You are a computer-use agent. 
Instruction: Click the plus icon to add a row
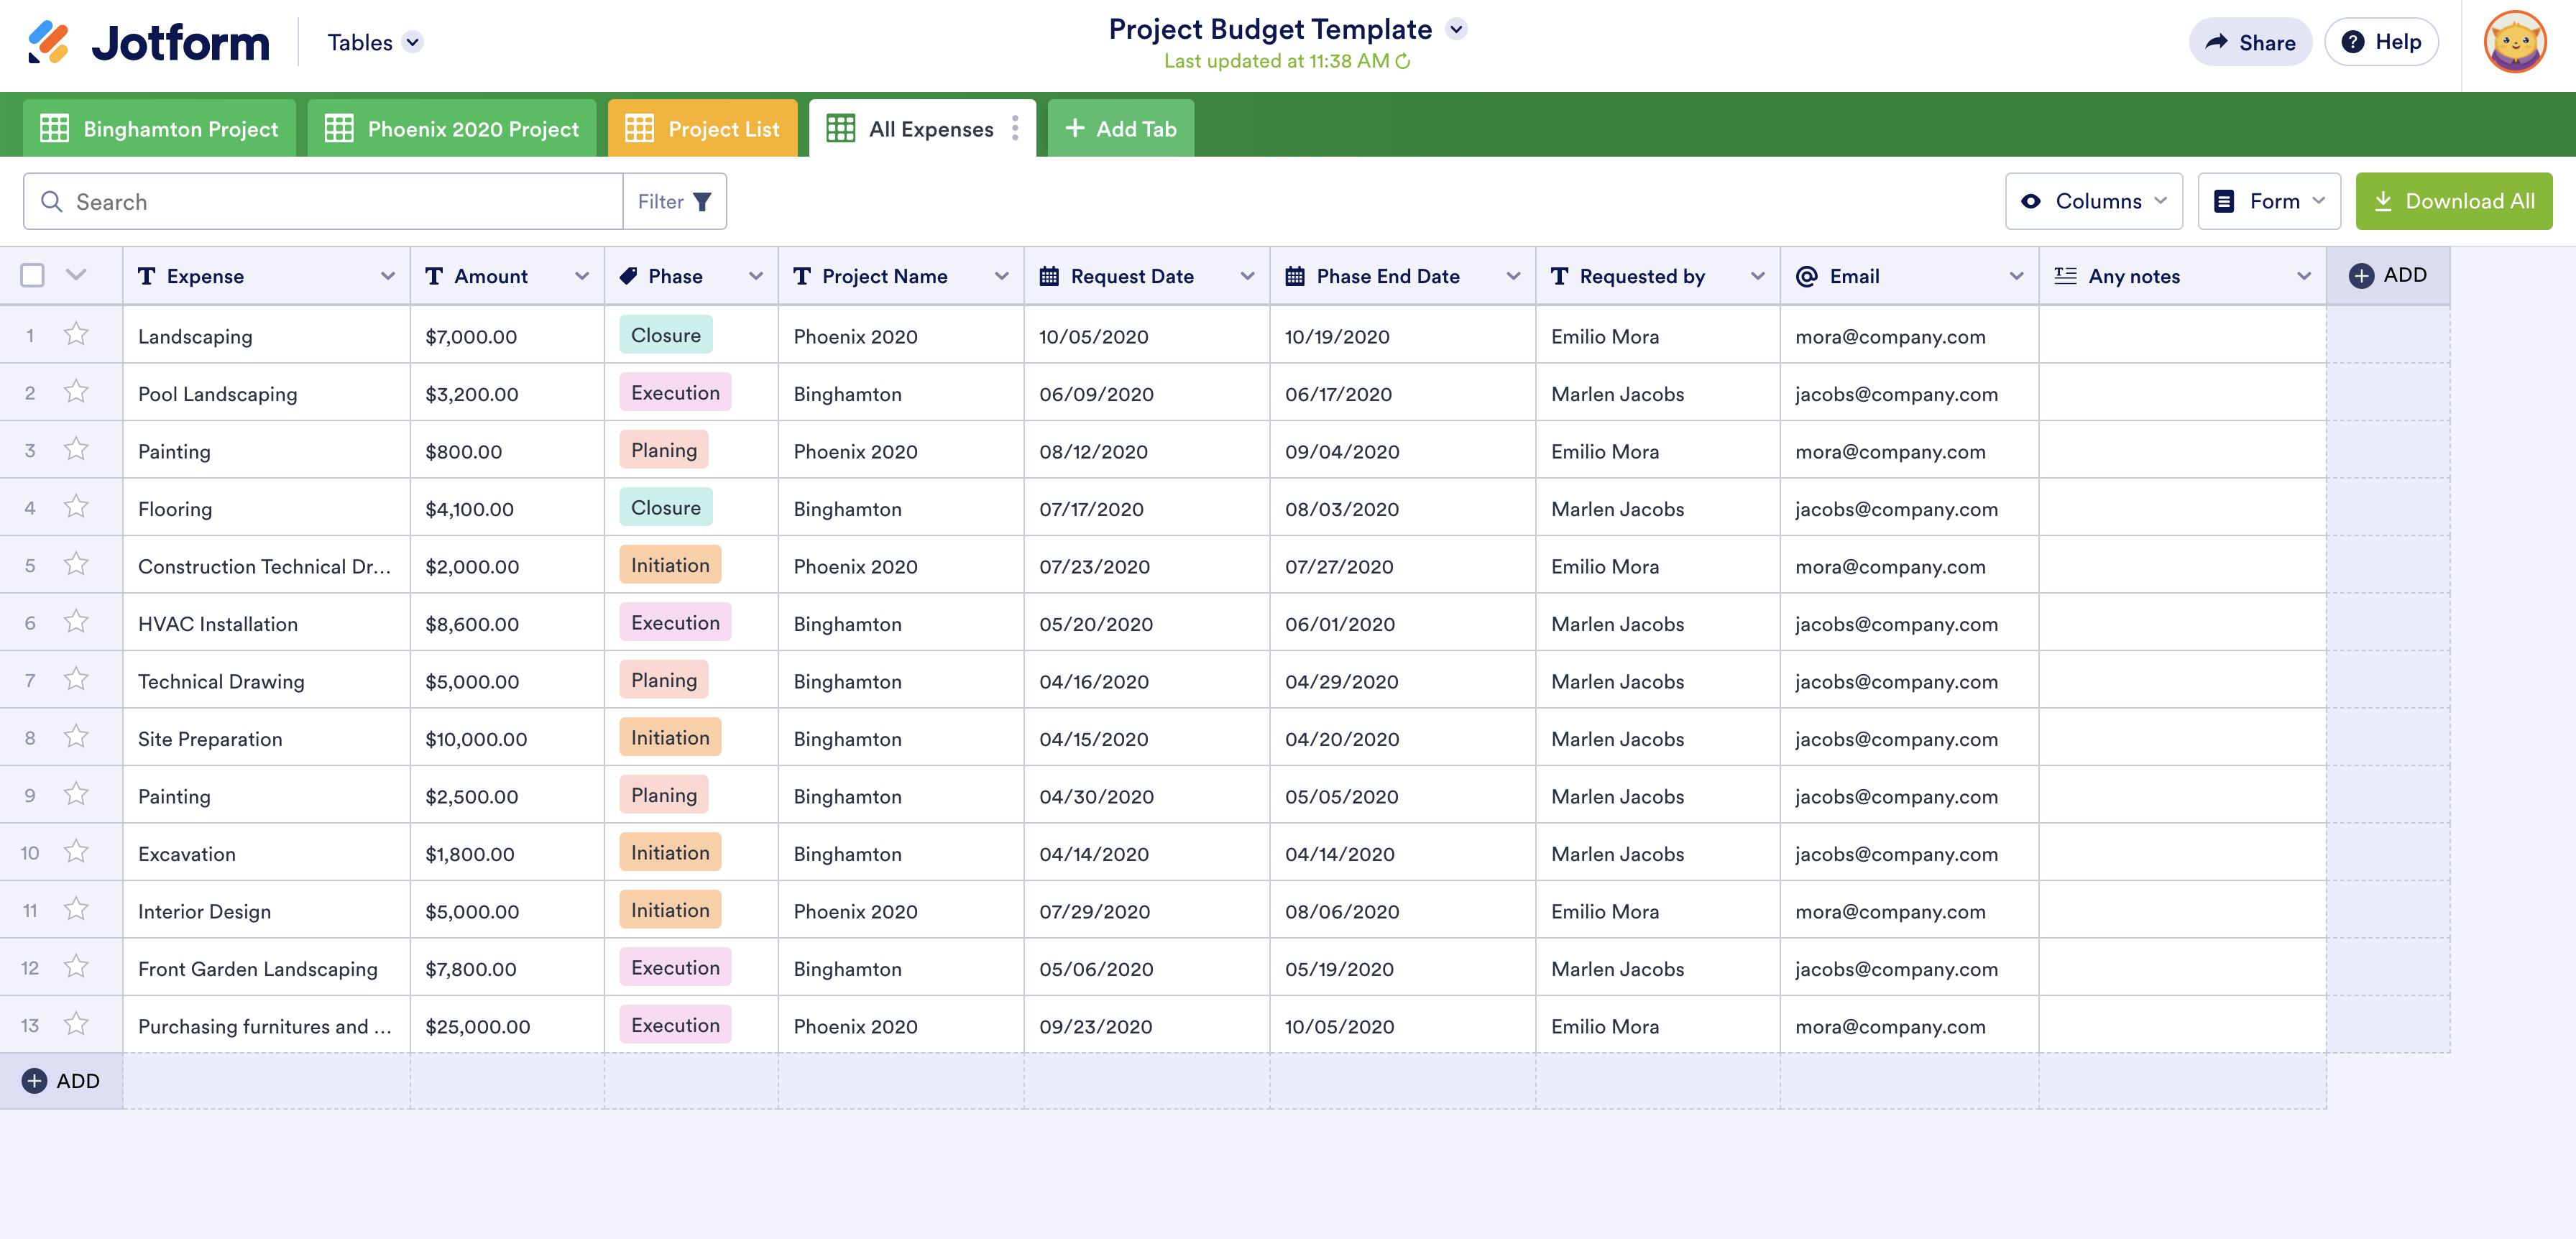(x=34, y=1081)
